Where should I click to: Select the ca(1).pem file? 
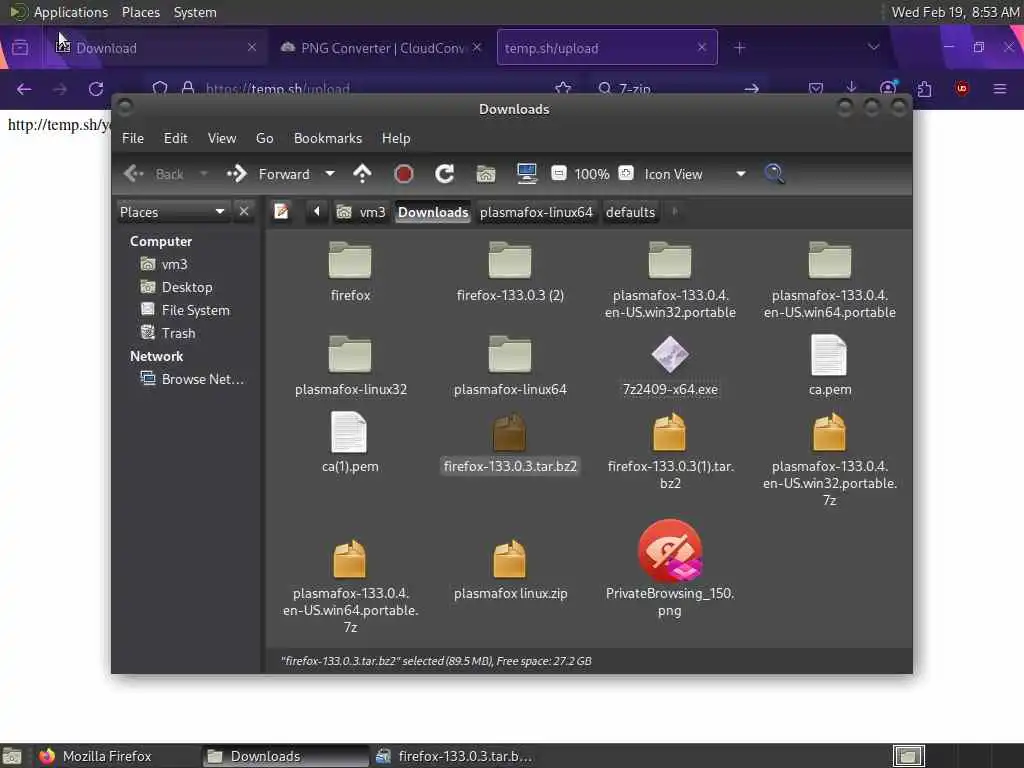pyautogui.click(x=350, y=443)
